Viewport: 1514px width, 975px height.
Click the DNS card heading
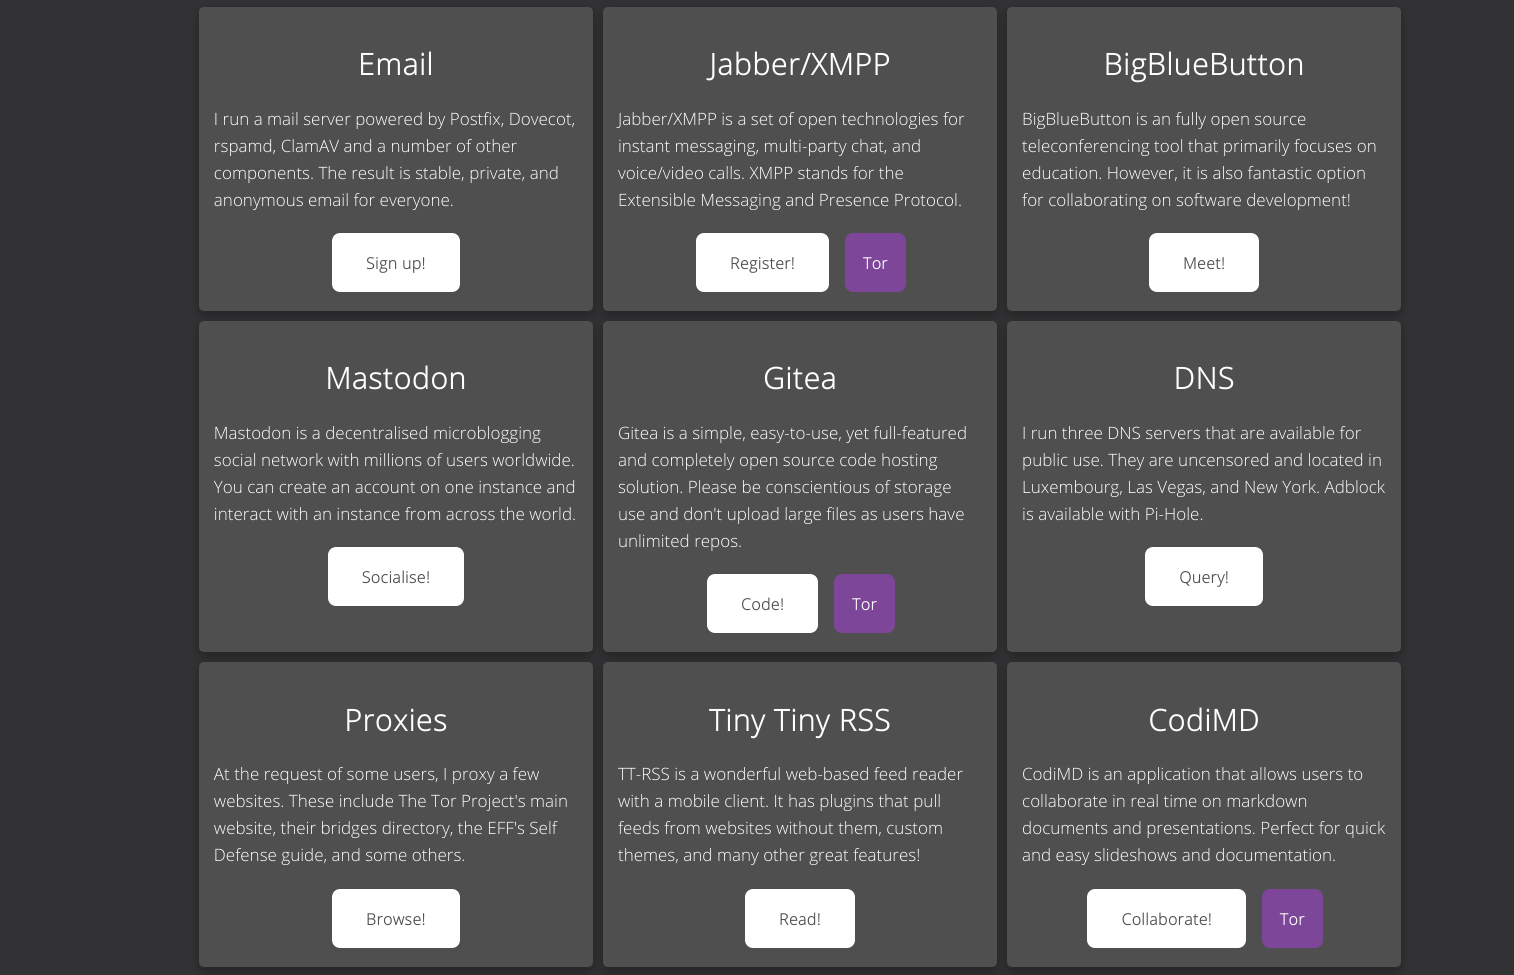click(x=1203, y=378)
